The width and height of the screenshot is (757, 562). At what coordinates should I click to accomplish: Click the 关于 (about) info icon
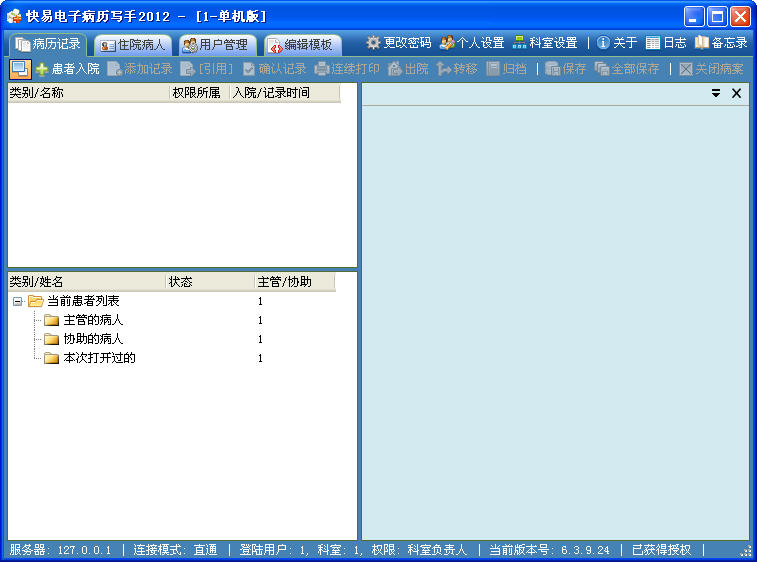click(x=603, y=43)
